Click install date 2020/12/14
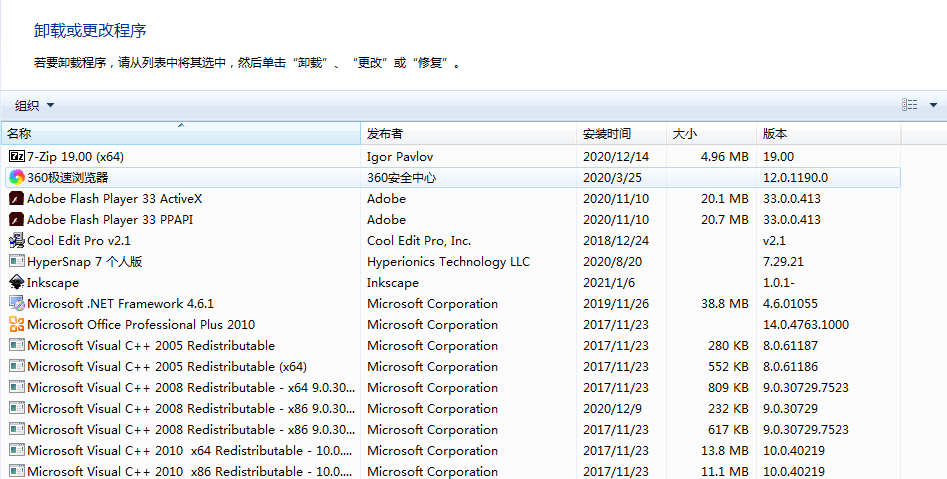 click(616, 156)
